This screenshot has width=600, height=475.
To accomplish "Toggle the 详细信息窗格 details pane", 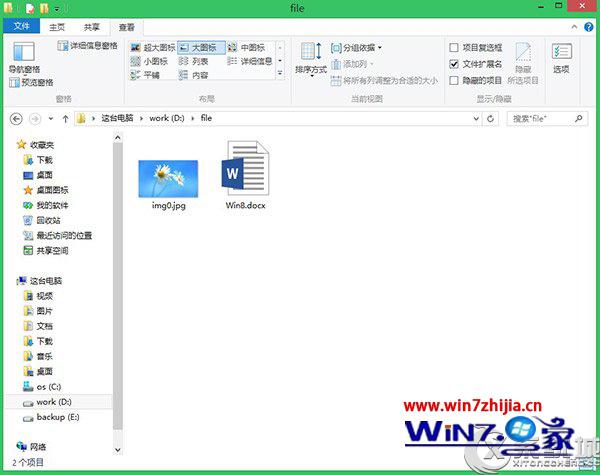I will (88, 46).
